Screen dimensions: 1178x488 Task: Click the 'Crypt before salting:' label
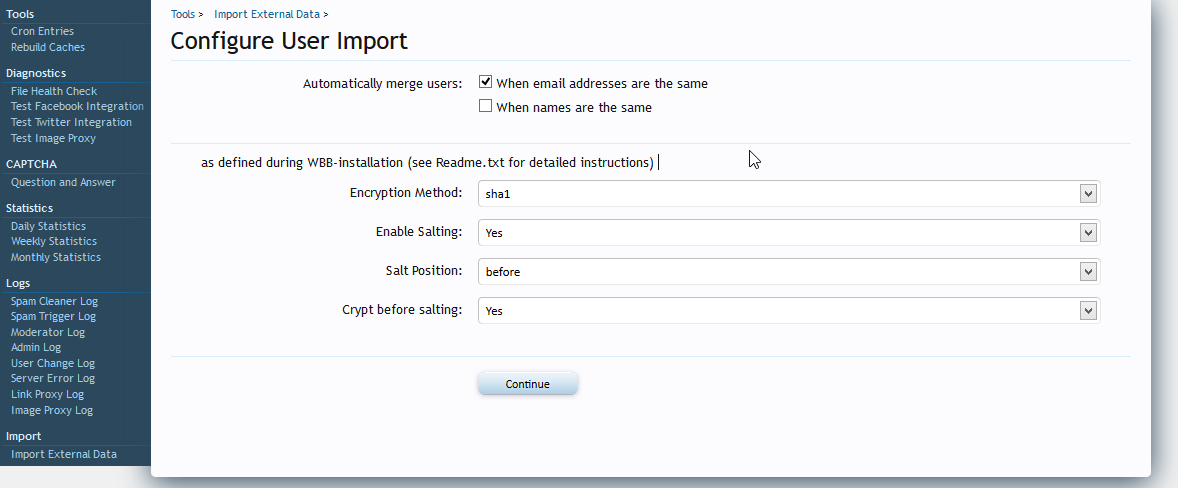[402, 310]
